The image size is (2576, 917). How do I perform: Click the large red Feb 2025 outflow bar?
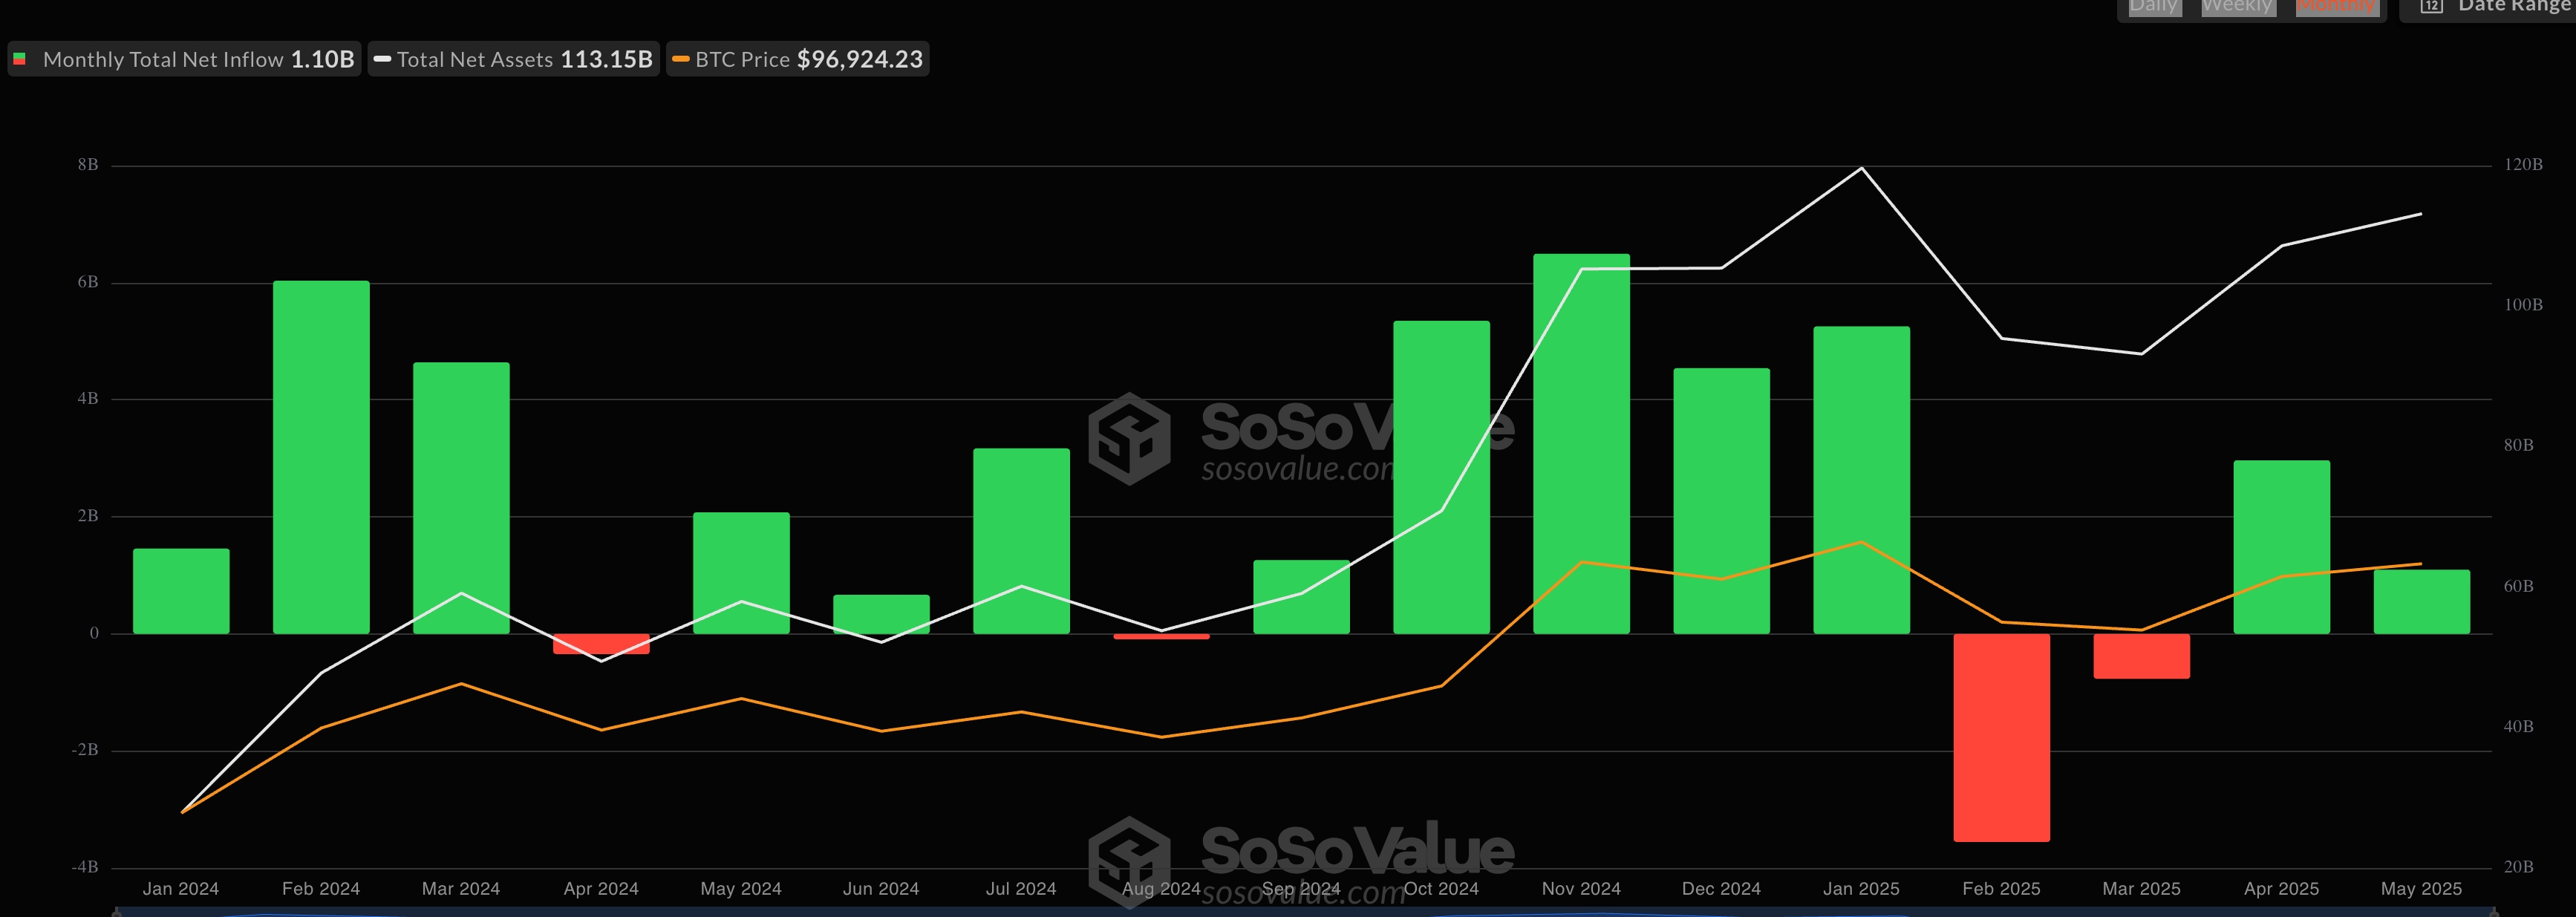coord(2001,738)
